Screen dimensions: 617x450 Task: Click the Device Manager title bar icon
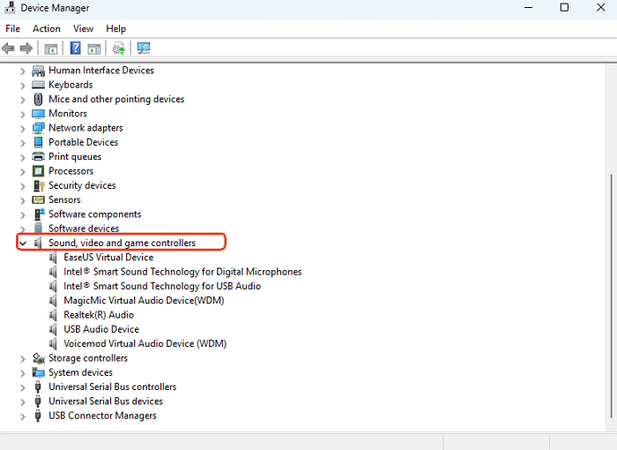tap(10, 7)
